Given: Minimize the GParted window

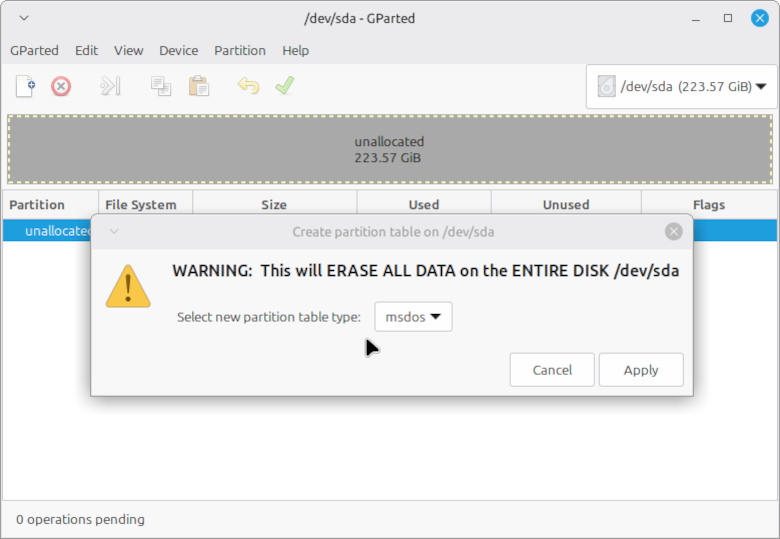Looking at the screenshot, I should point(696,19).
